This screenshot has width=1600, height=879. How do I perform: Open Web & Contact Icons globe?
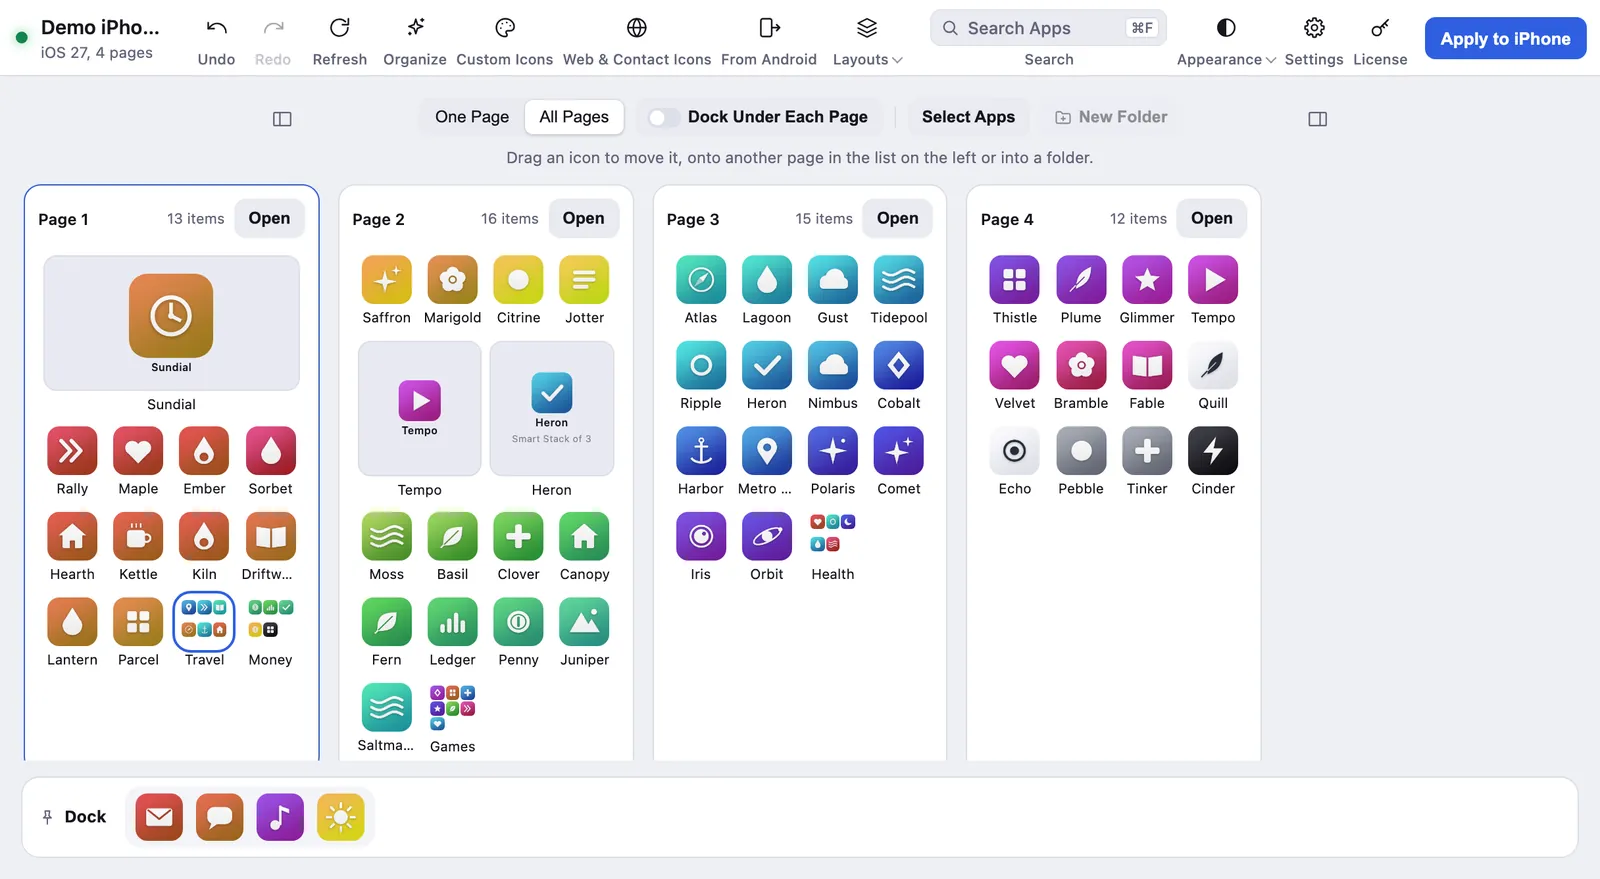click(637, 28)
